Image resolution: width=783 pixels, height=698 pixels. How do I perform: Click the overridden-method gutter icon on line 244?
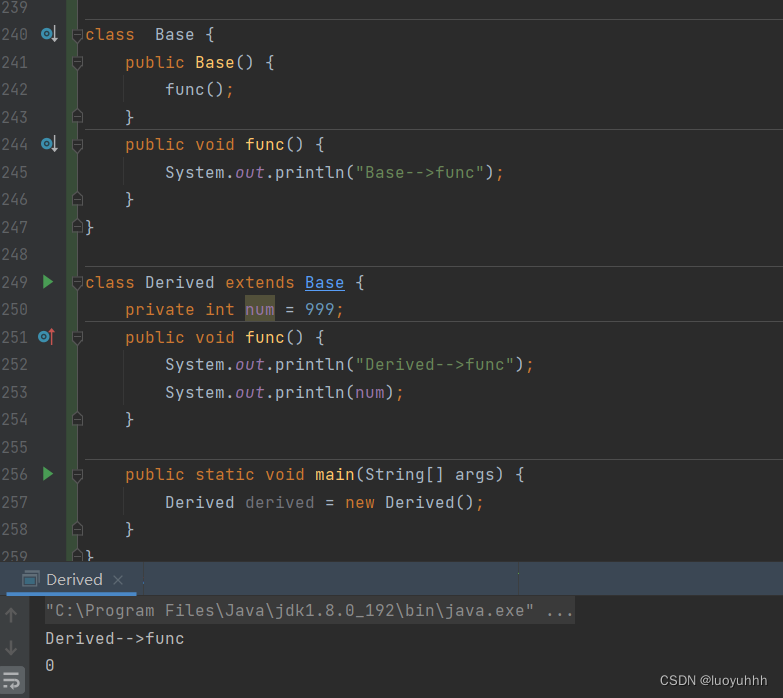coord(49,144)
